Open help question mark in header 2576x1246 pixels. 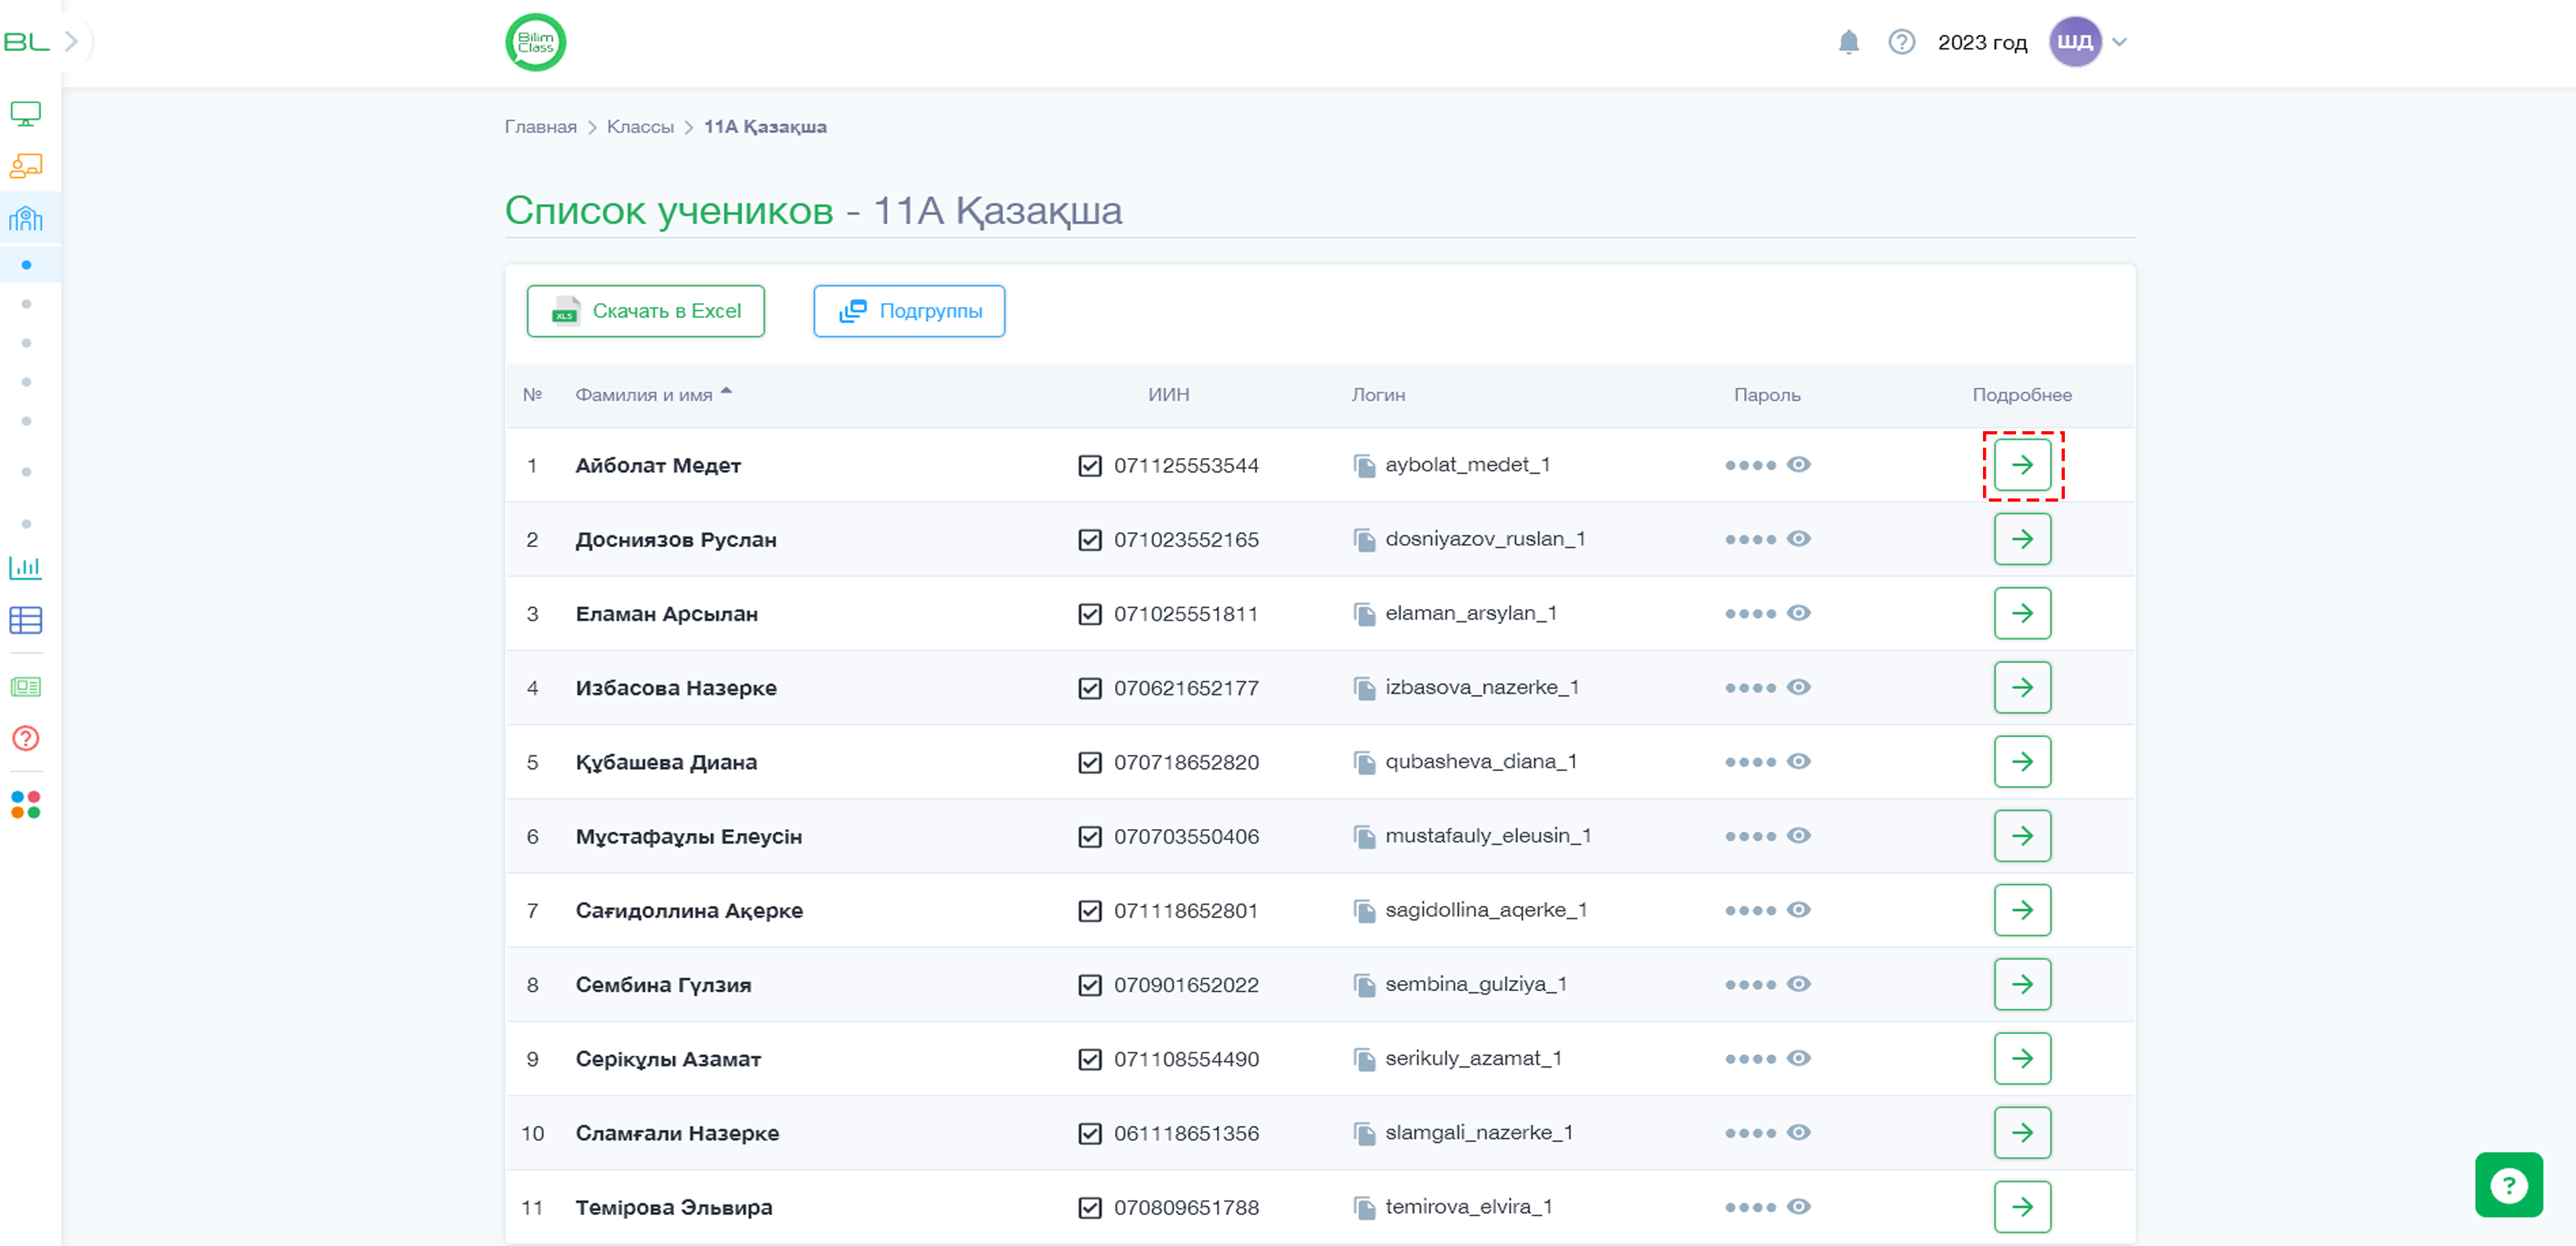1901,42
